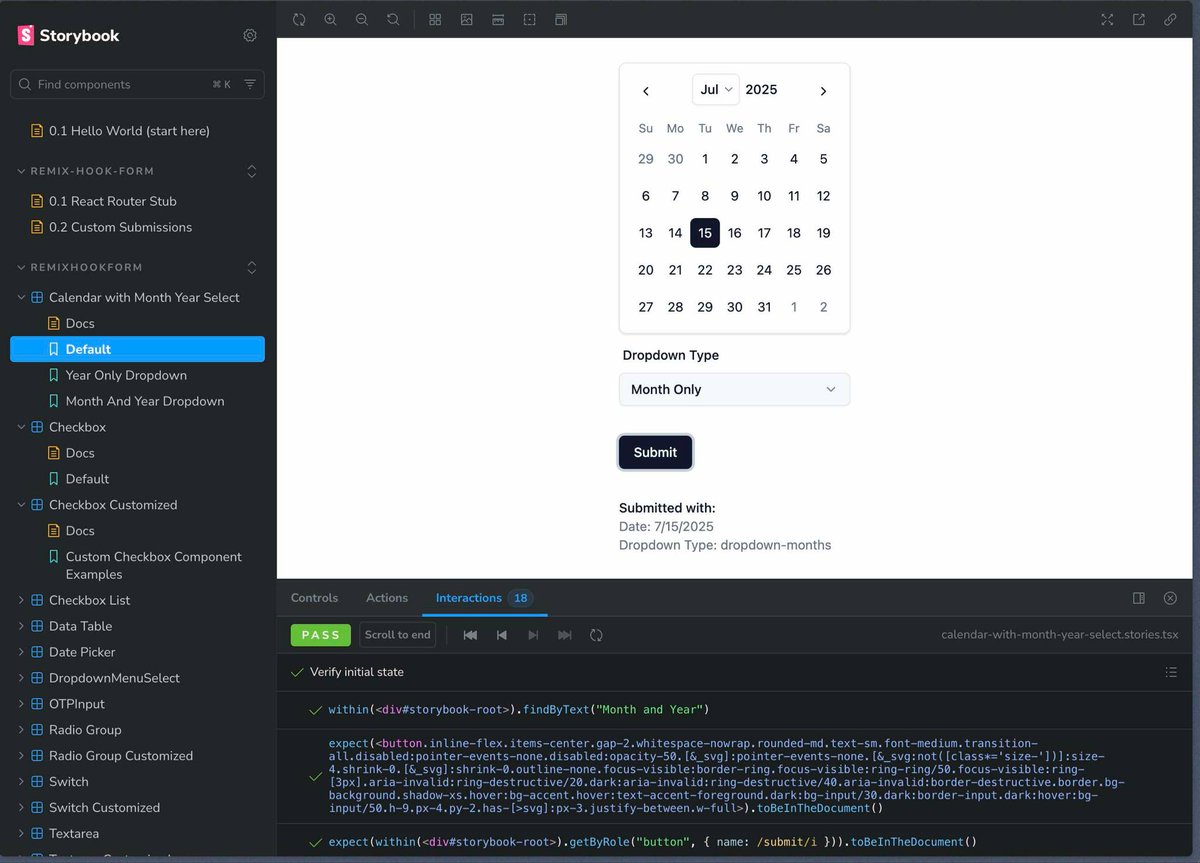Go to the next calendar month
Screen dimensions: 1200x863
click(823, 91)
